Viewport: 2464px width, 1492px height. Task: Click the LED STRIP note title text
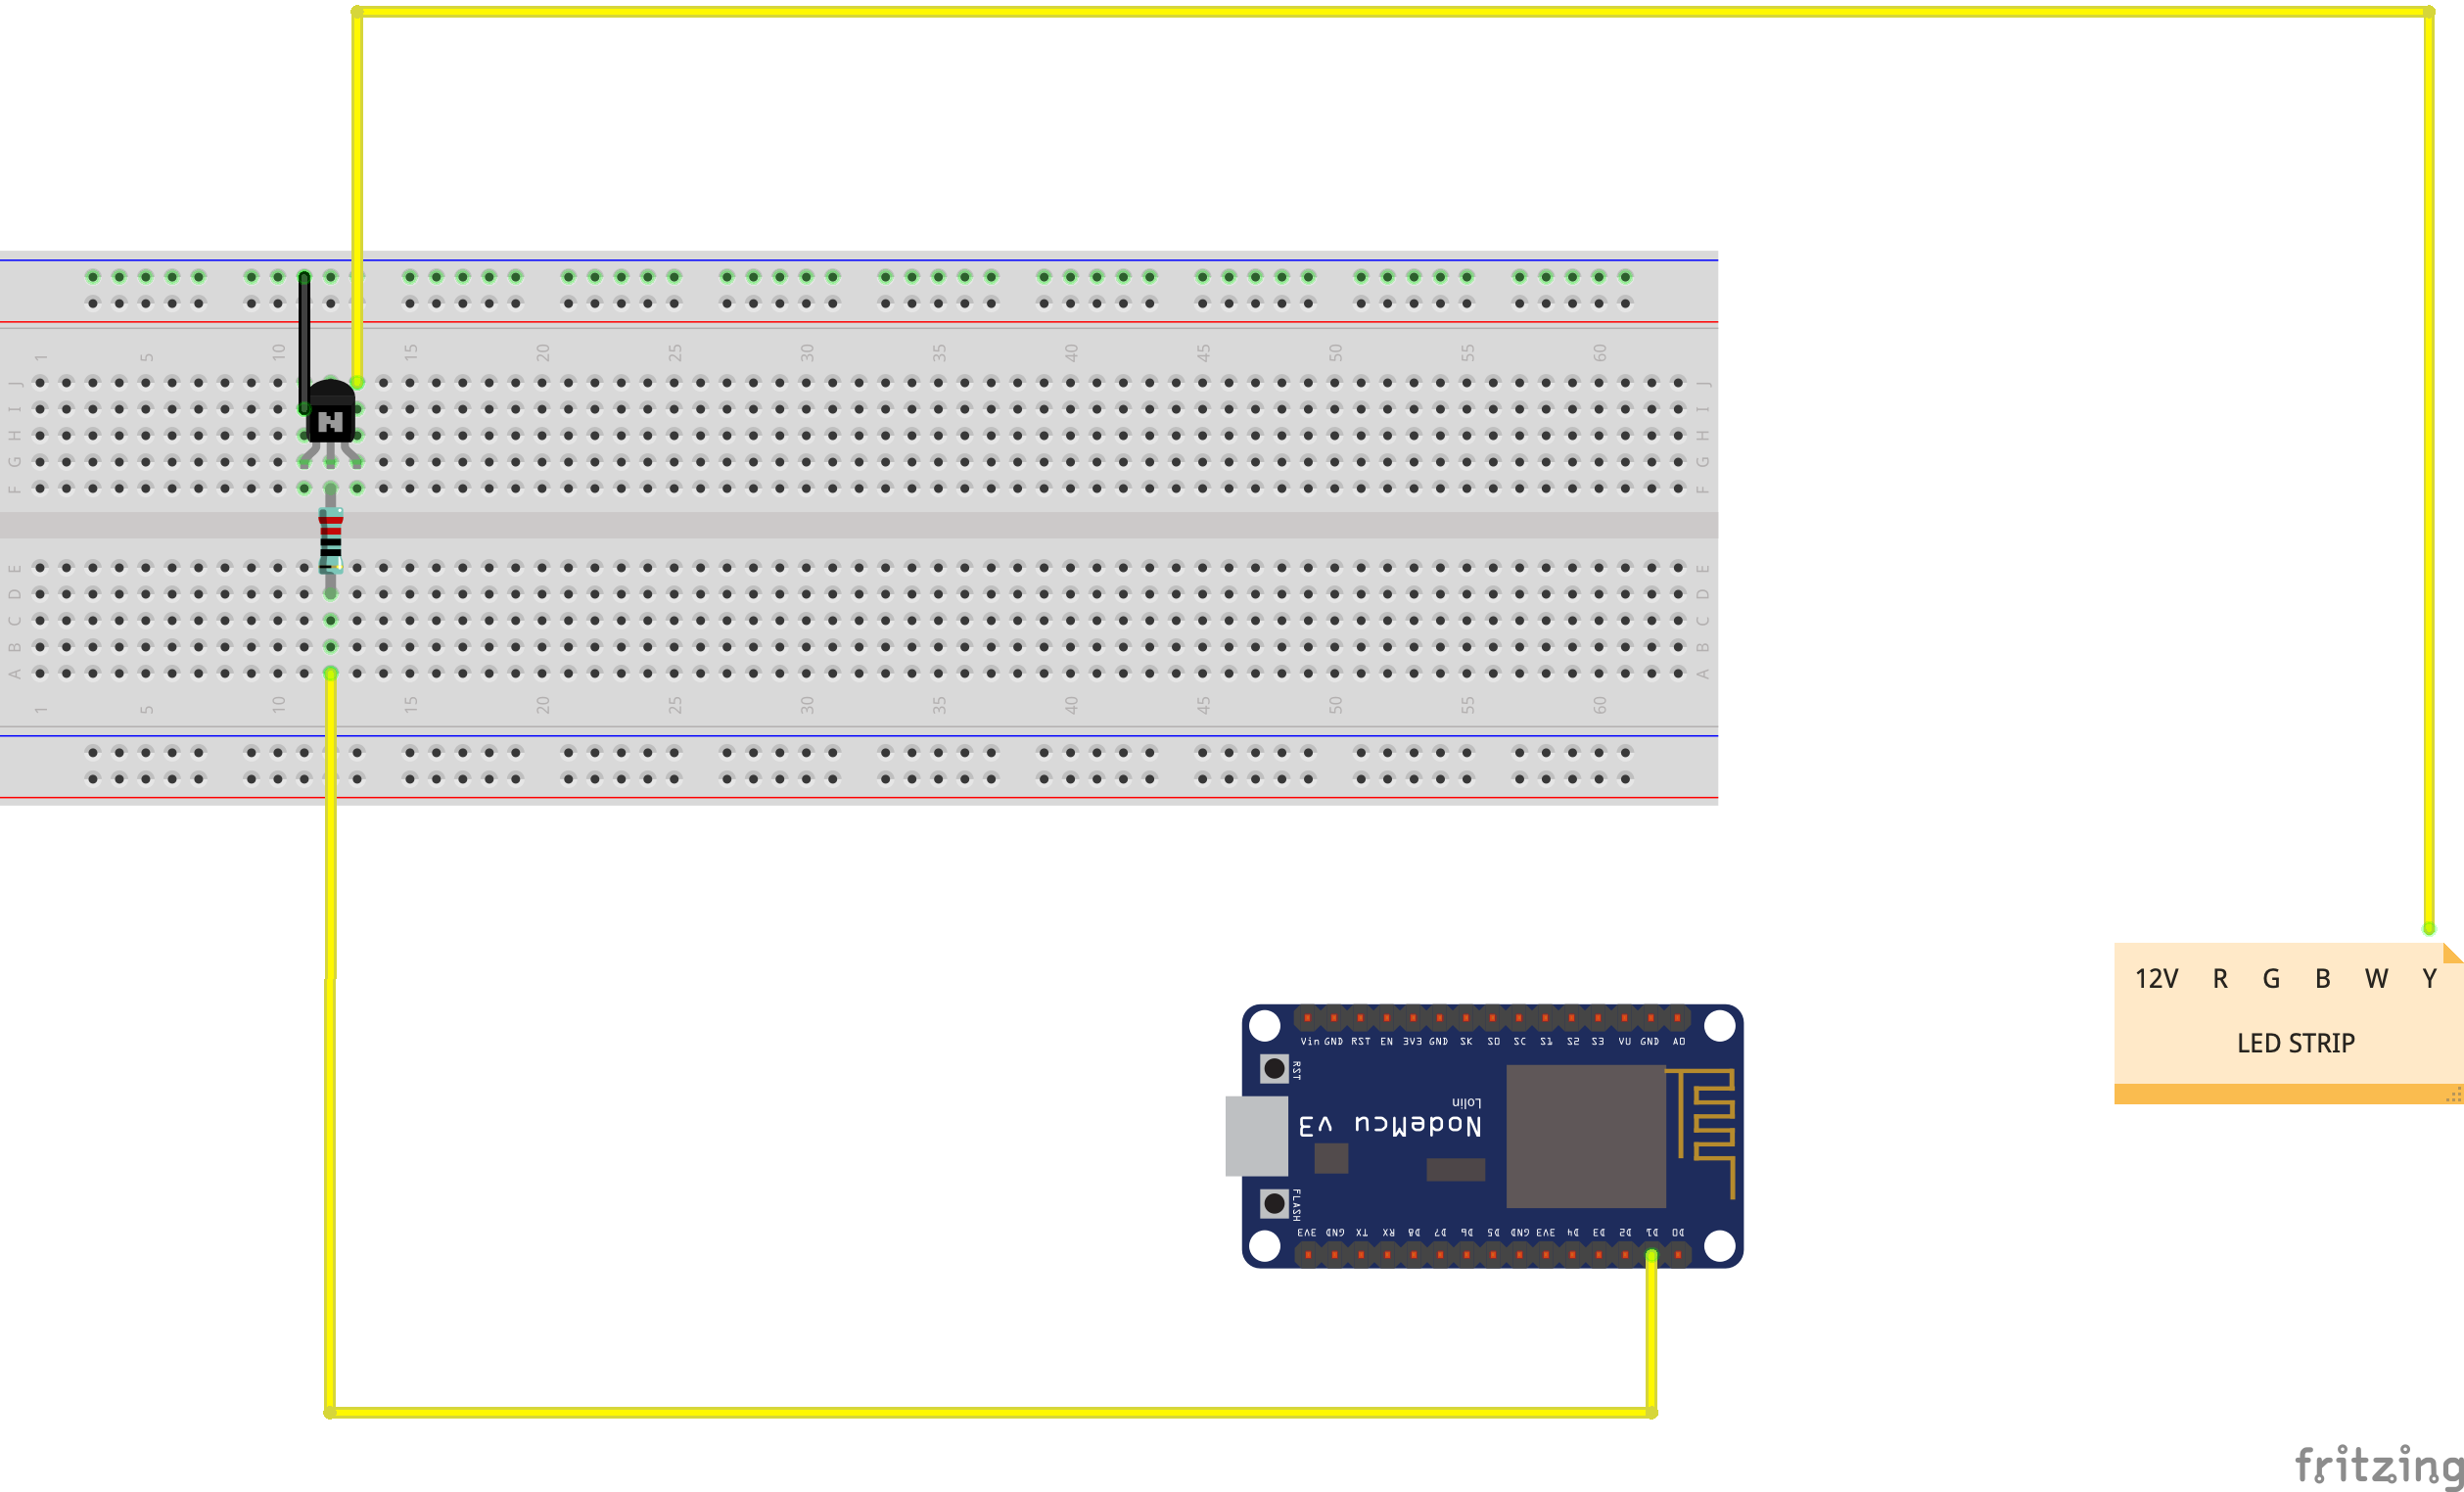coord(2295,1043)
